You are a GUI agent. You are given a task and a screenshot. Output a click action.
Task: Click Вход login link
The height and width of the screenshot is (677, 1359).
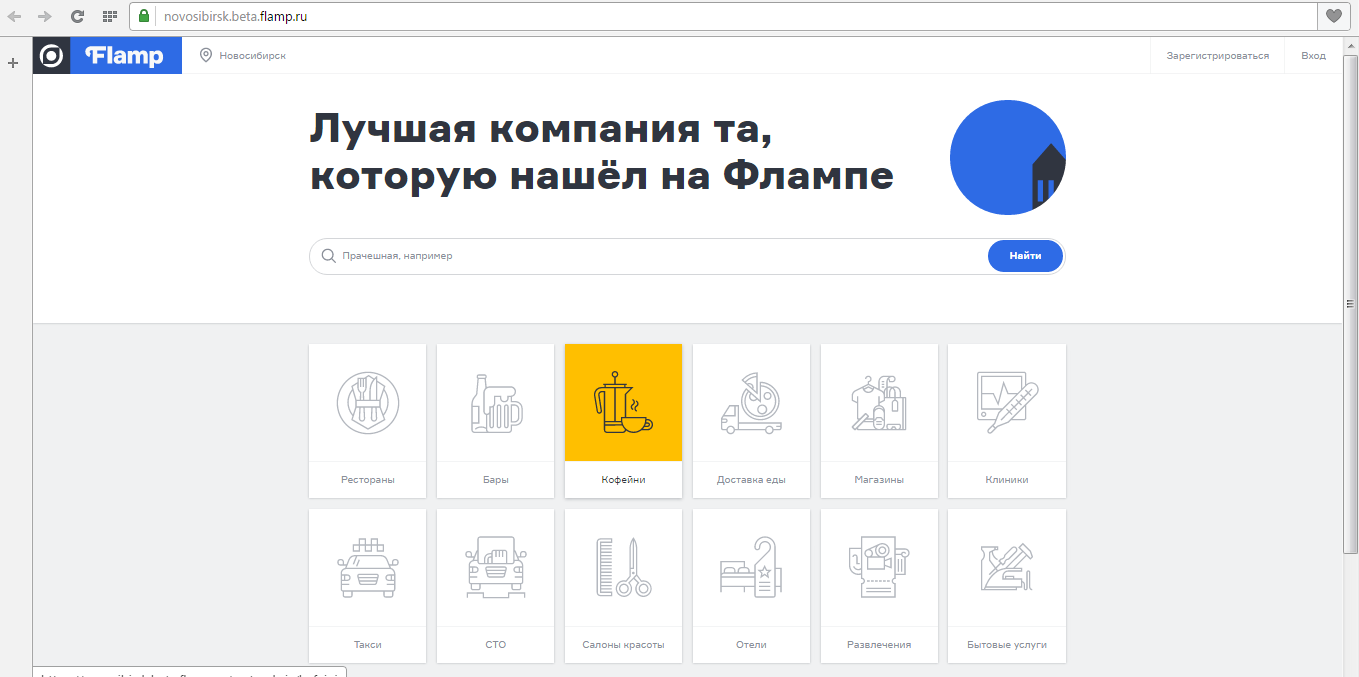[1313, 56]
